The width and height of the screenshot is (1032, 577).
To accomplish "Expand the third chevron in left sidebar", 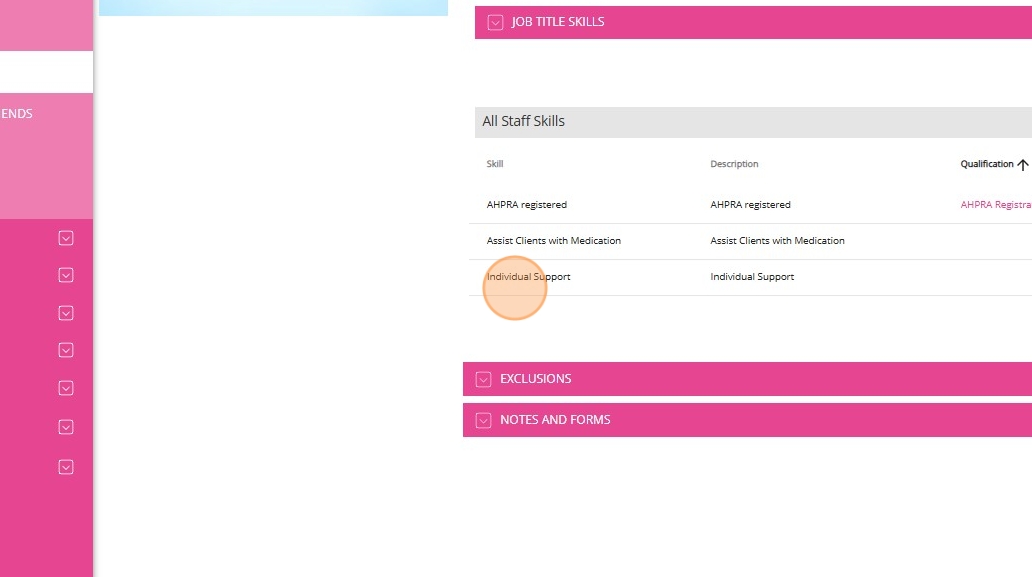I will coord(66,313).
